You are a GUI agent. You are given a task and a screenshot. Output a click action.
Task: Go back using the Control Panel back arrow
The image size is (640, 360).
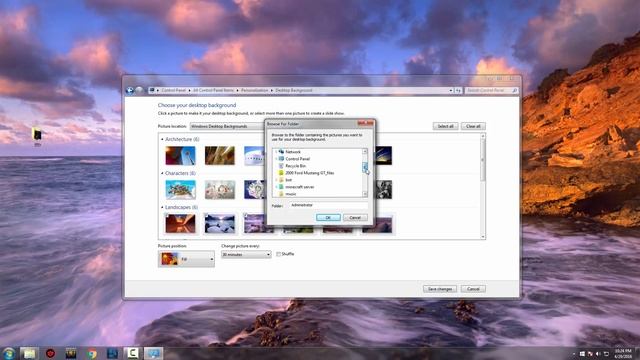[130, 90]
